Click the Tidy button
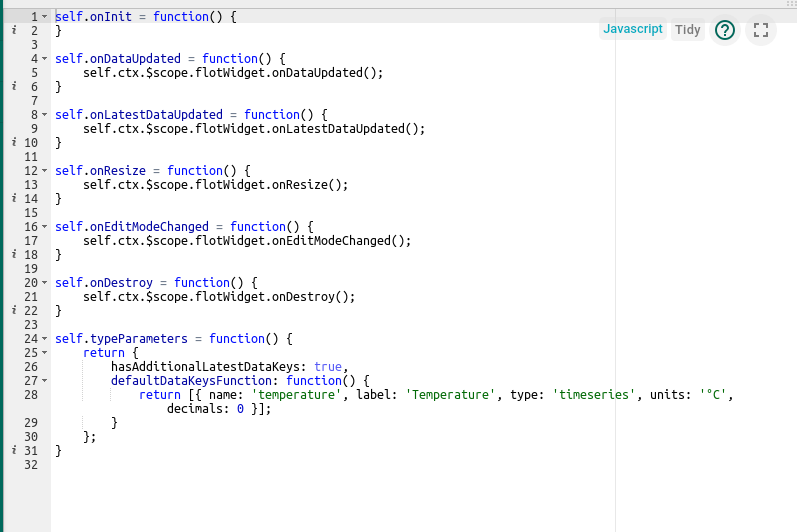Screen dimensions: 797x532 click(687, 29)
